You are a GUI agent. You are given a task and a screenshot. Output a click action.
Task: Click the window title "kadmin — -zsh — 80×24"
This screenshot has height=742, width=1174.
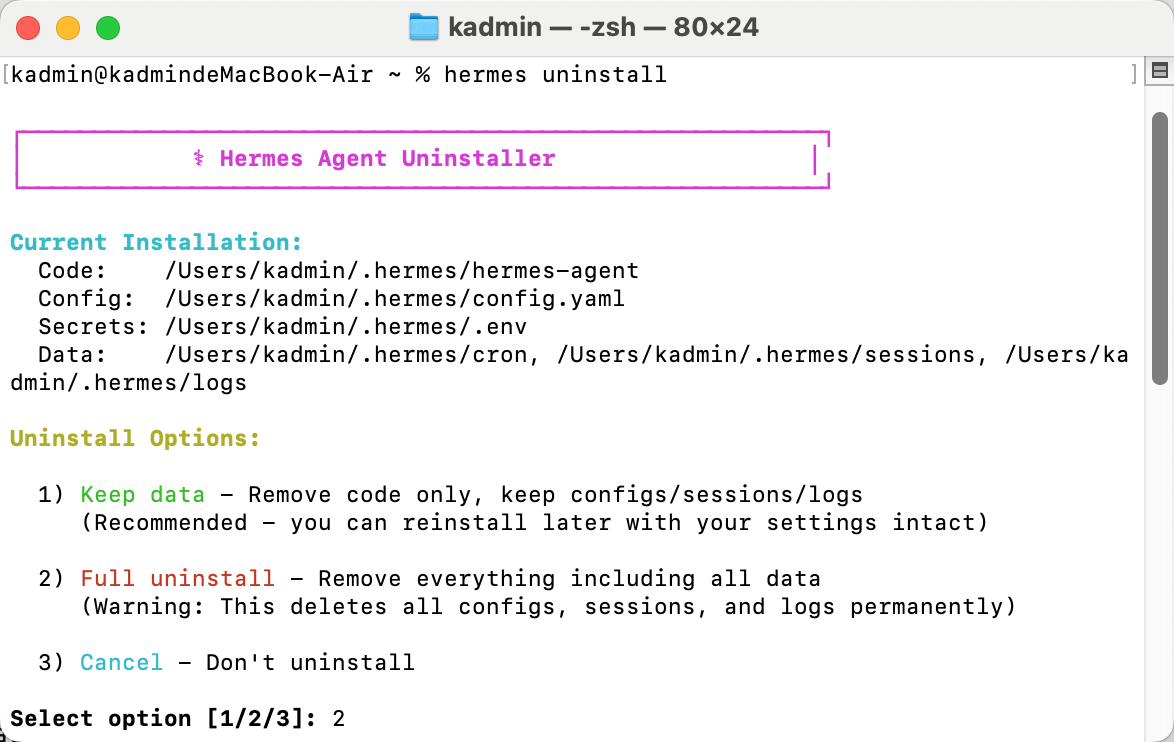pos(603,28)
